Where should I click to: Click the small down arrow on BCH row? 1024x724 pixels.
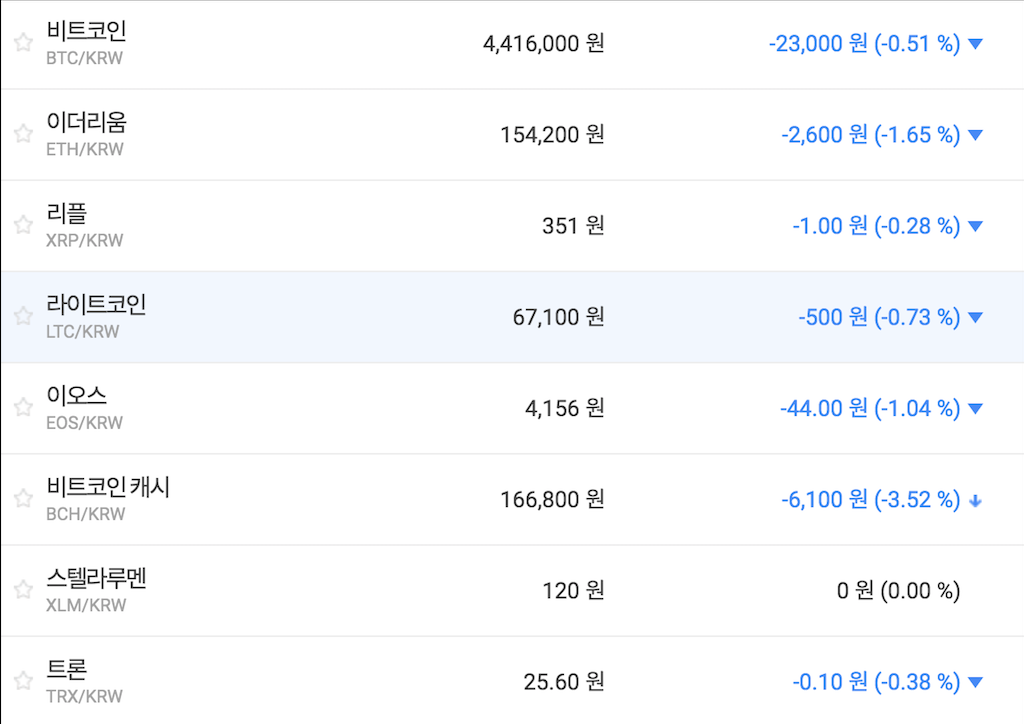[x=976, y=500]
